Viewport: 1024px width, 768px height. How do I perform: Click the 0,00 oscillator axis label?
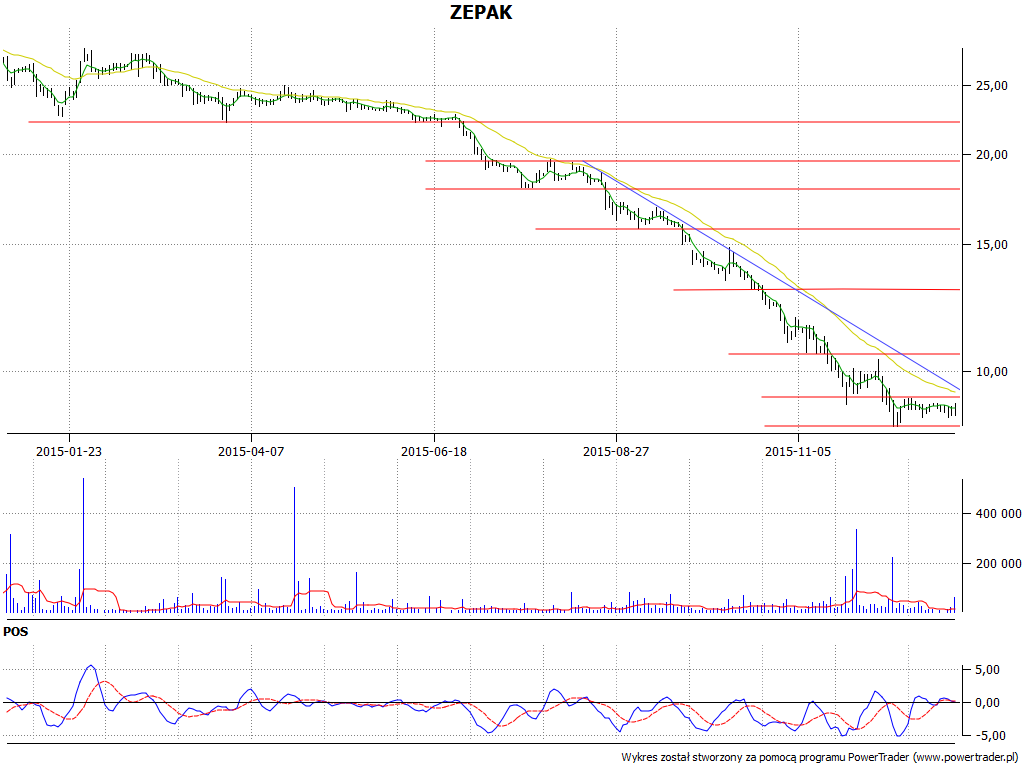tap(986, 703)
